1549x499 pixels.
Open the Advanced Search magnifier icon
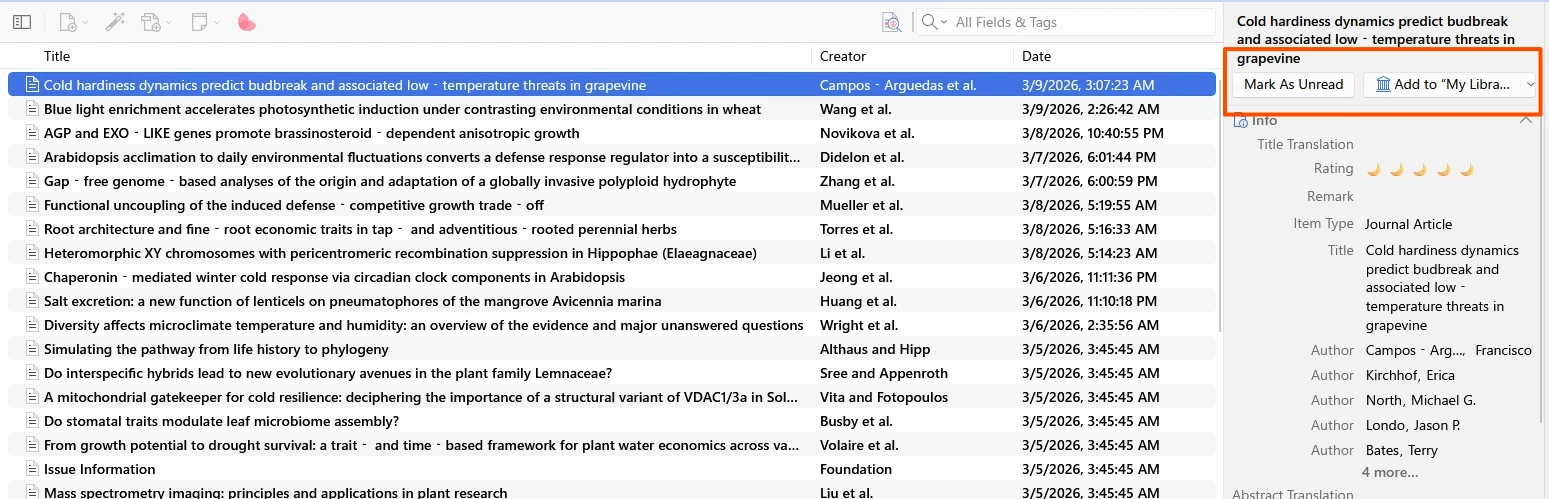(891, 22)
